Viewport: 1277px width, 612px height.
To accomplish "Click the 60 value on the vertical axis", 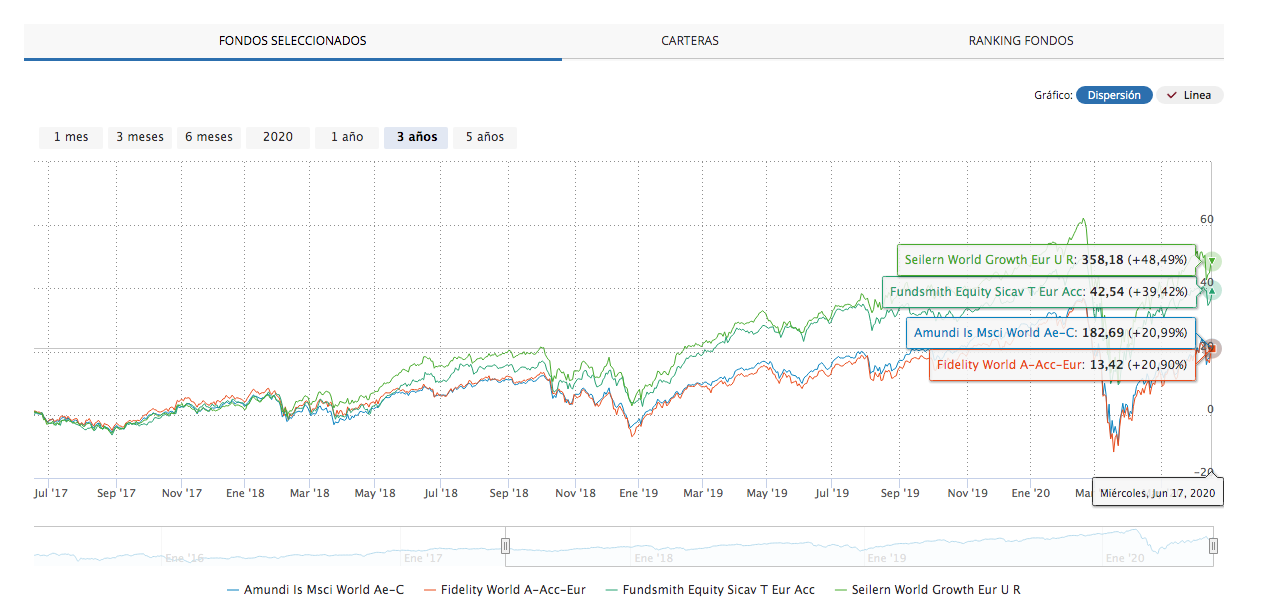I will (1206, 220).
